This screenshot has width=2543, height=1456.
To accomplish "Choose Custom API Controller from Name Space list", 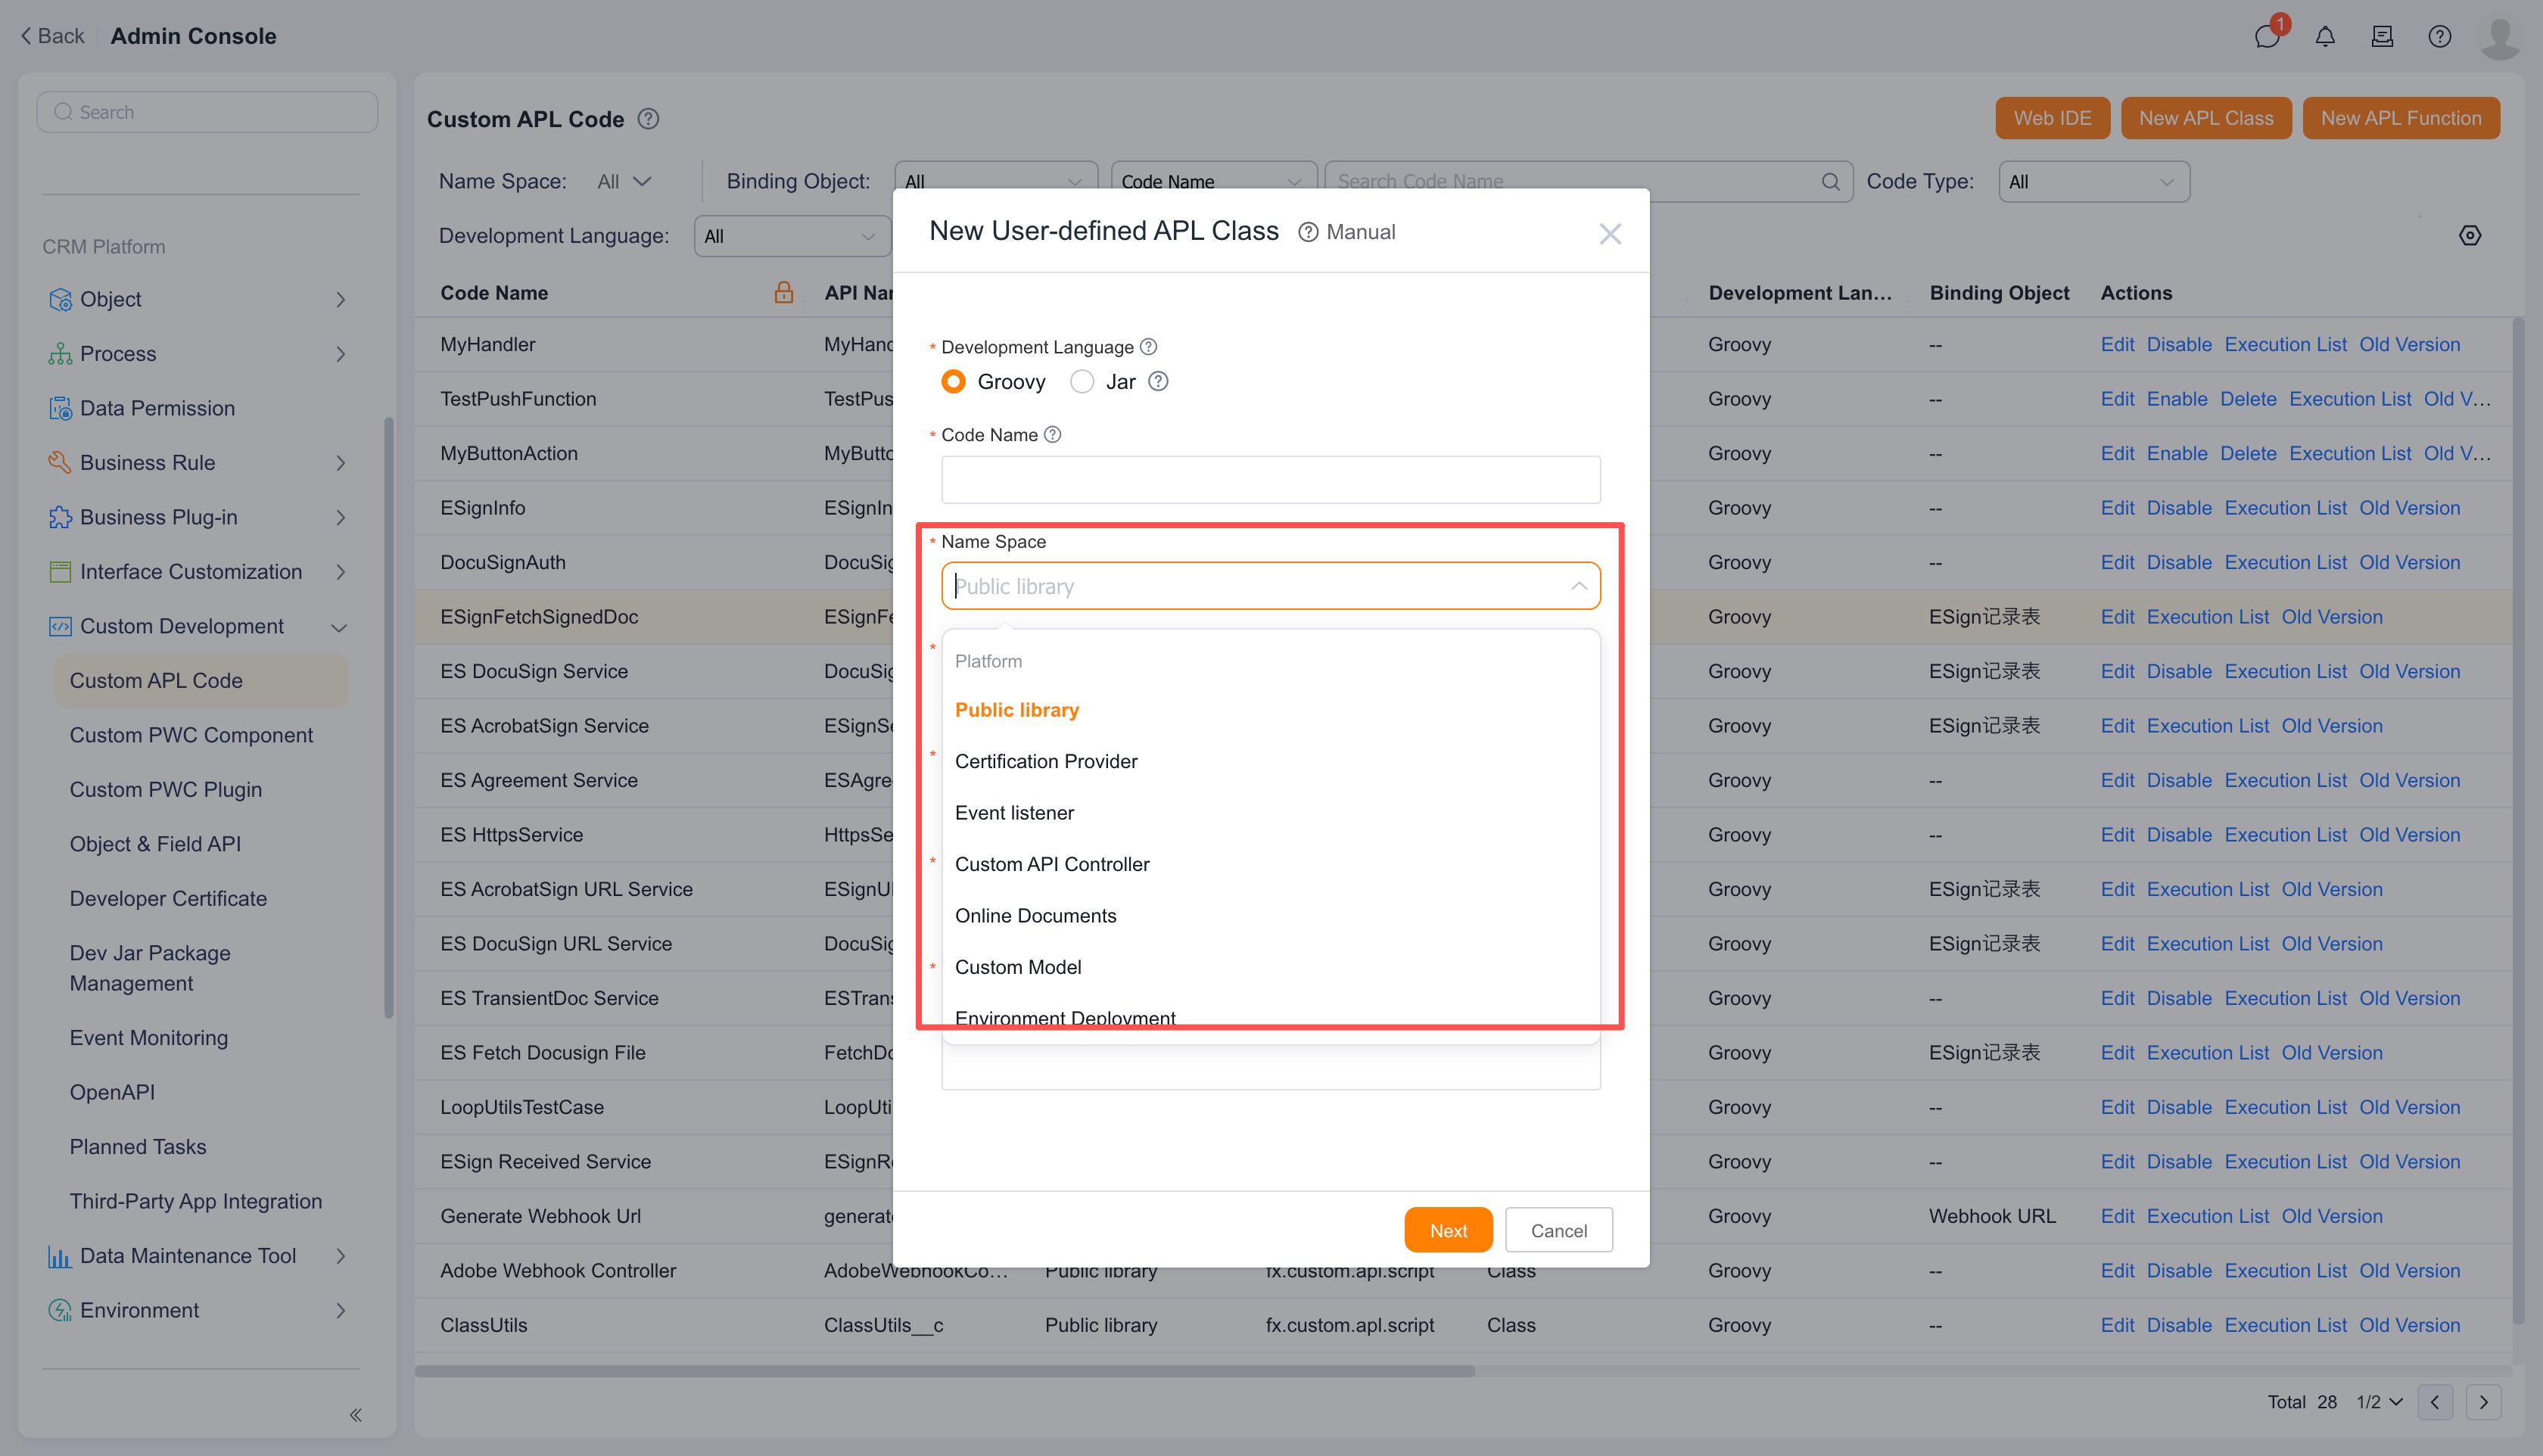I will coord(1270,864).
